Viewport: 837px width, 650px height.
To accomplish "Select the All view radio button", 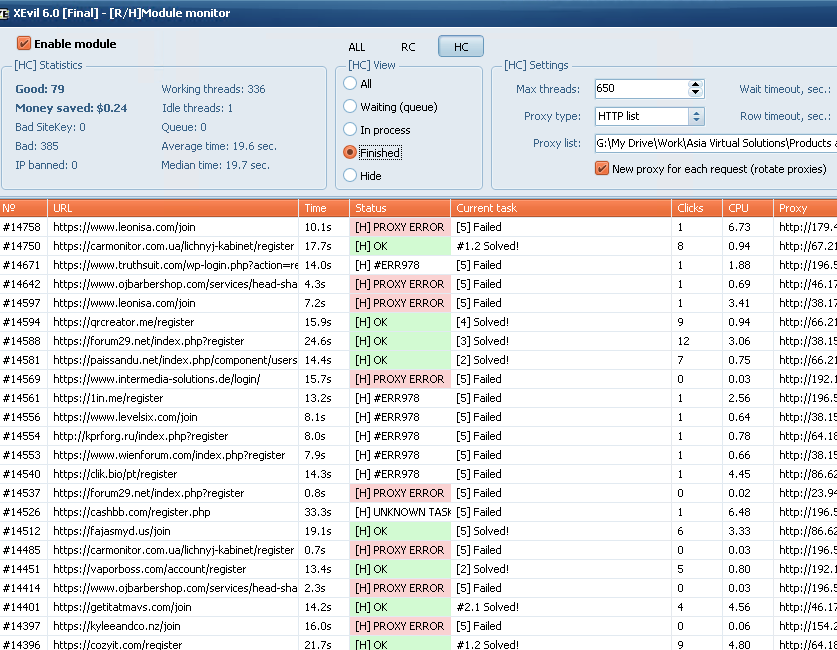I will click(350, 84).
